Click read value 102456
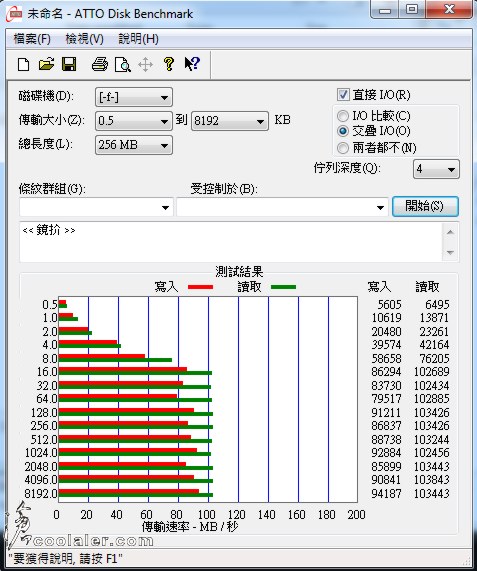477x571 pixels. 431,453
